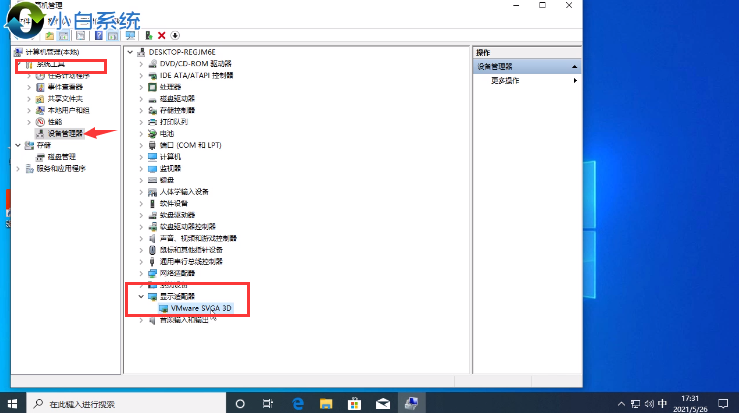Collapse the DESKTOP-REGJM6E root node
The width and height of the screenshot is (739, 413).
coord(131,52)
